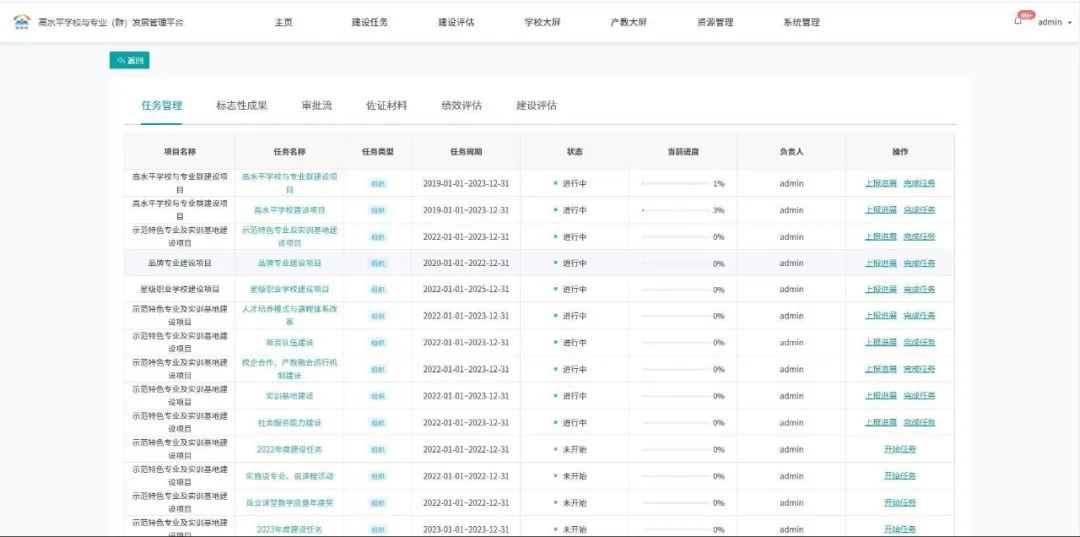Viewport: 1080px width, 537px height.
Task: Click the date range 2020-01-01~2022-12-31
Action: click(x=466, y=263)
